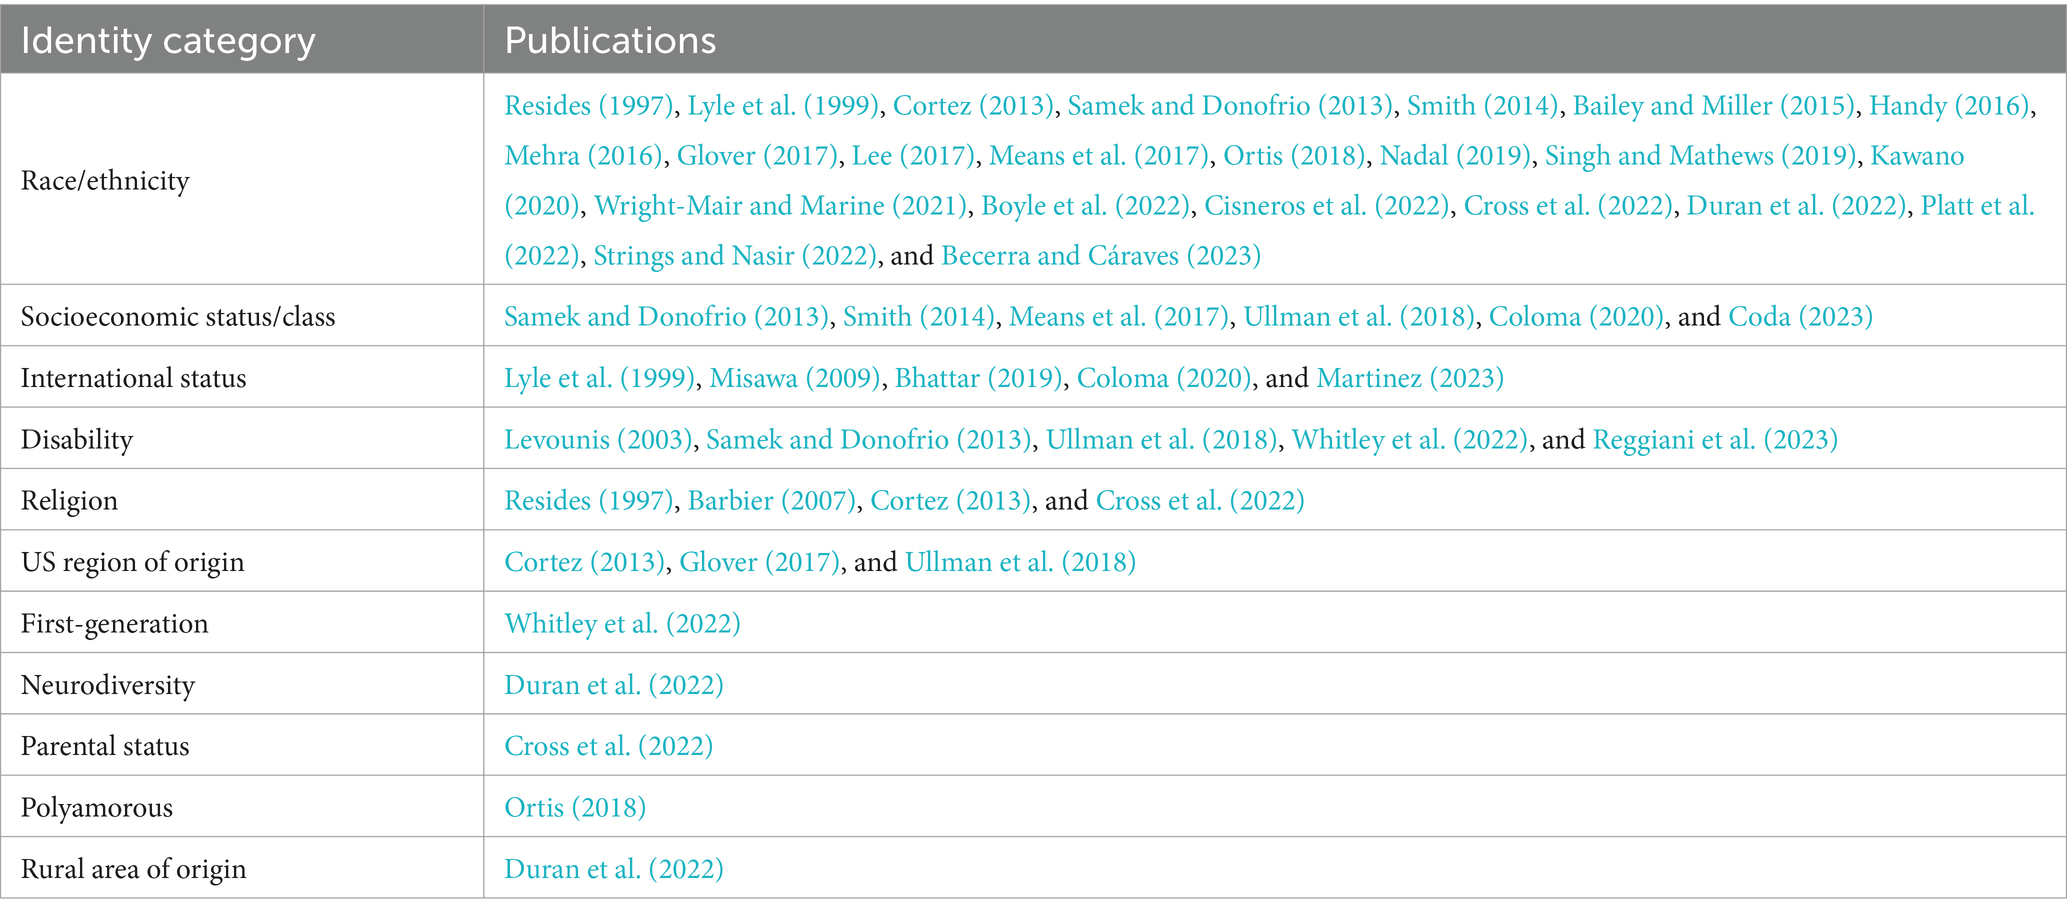
Task: Open Duran et al. (2022) in Neurodiversity row
Action: point(614,685)
